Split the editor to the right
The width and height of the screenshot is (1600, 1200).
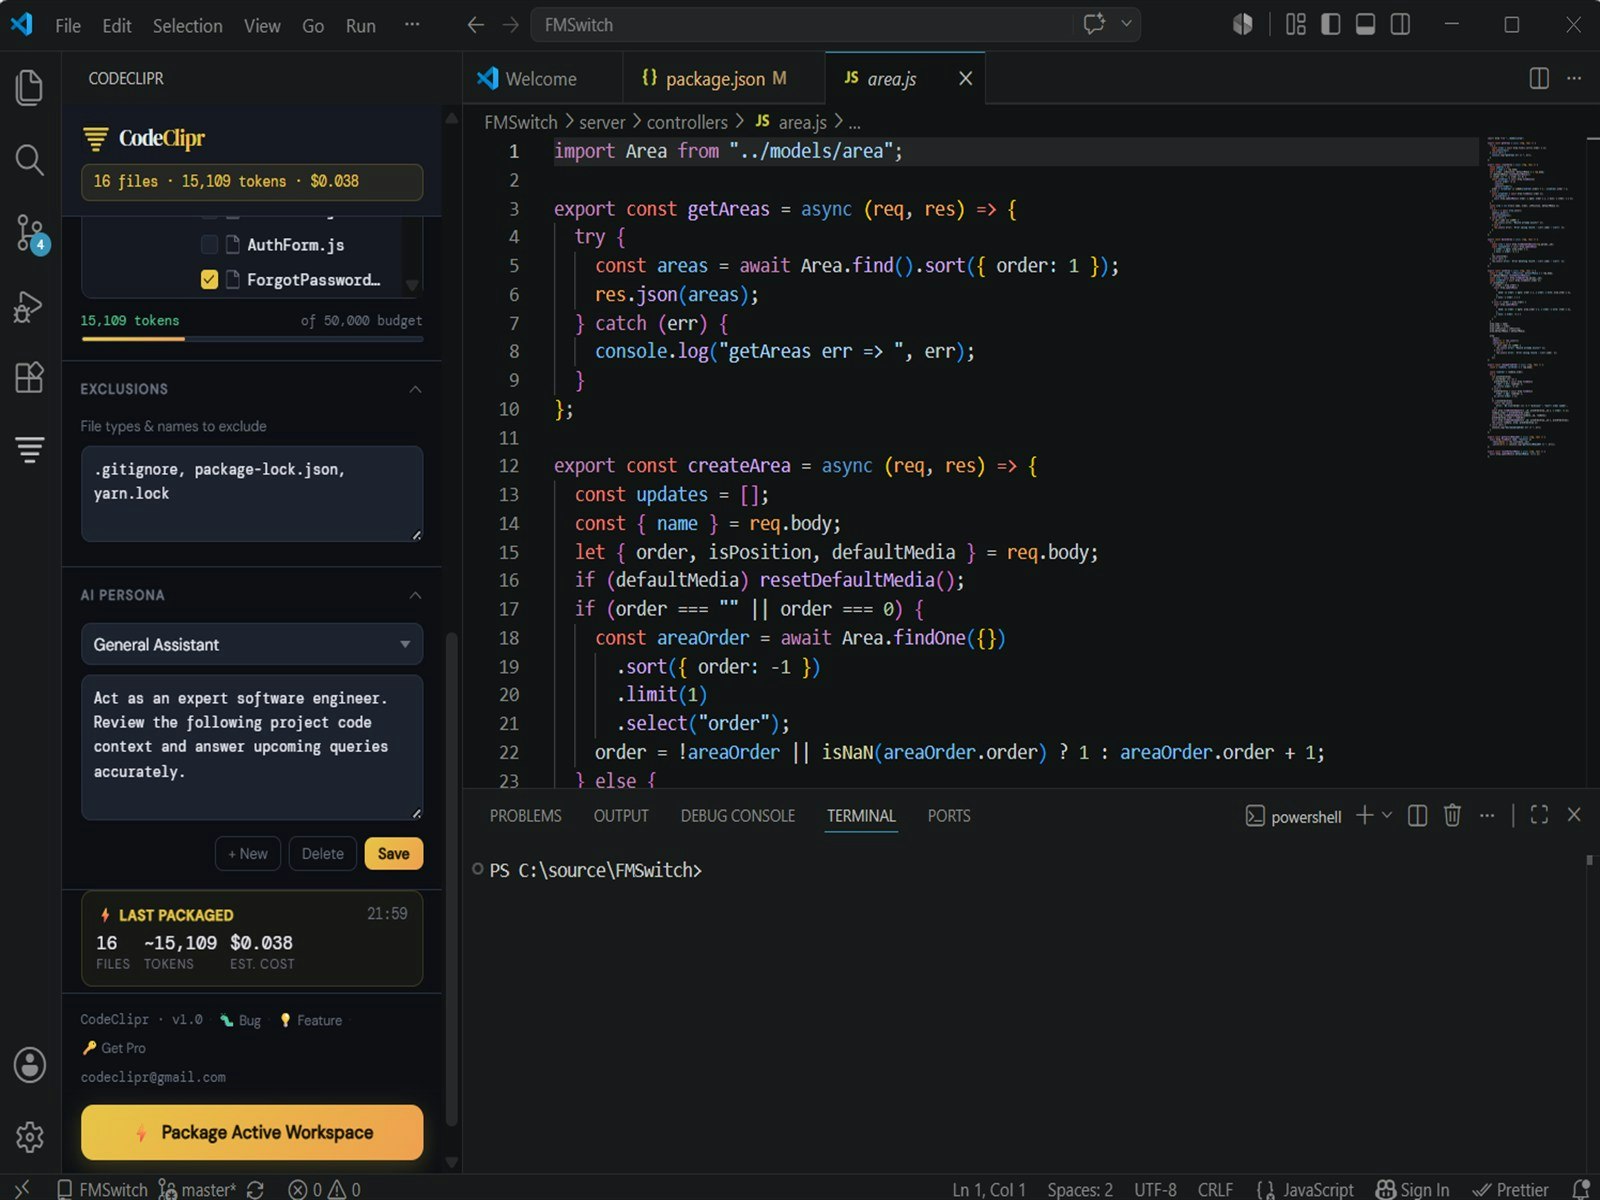click(x=1539, y=78)
